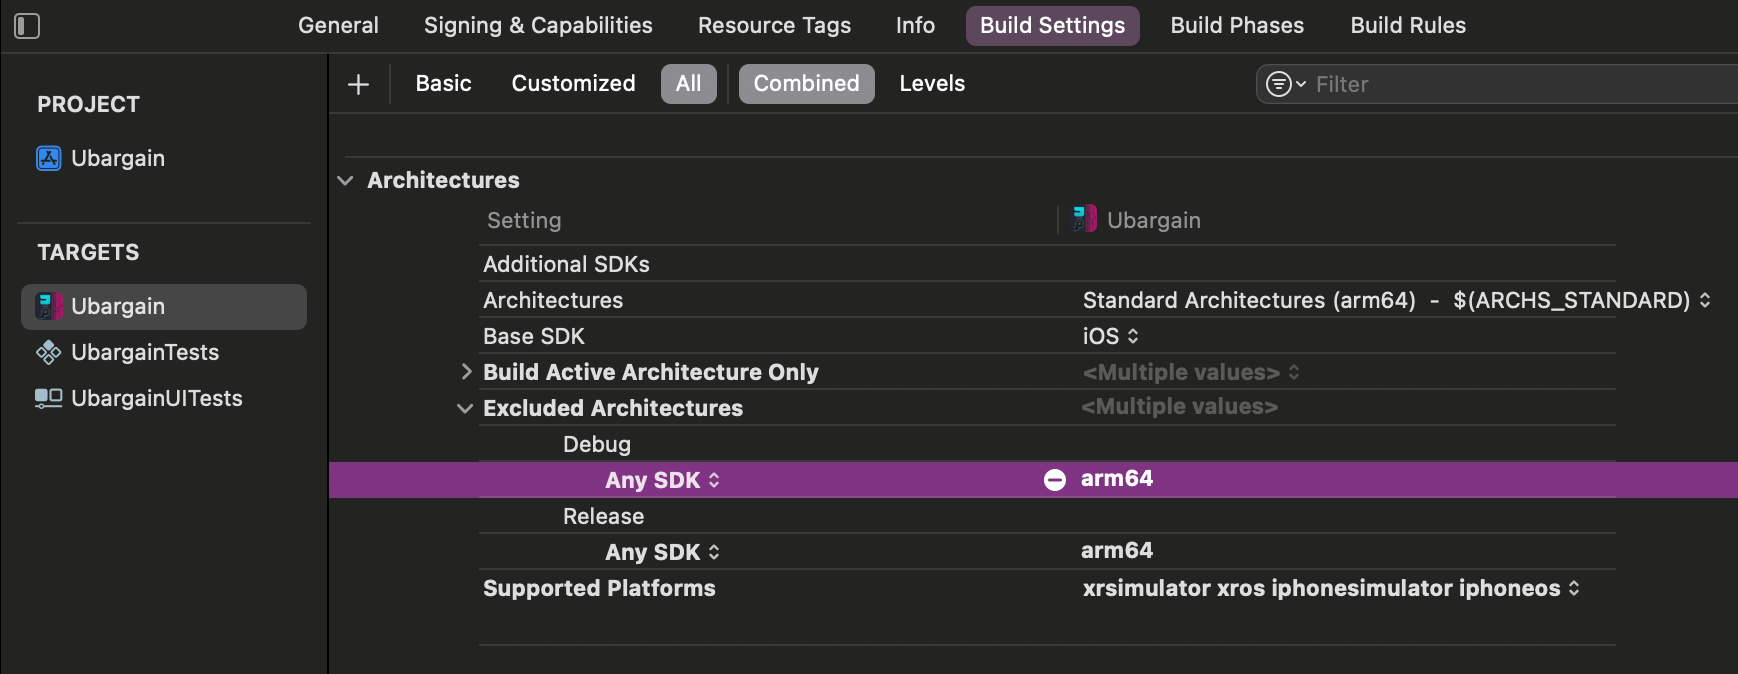Click the UbargainUITests target screen icon
Image resolution: width=1738 pixels, height=674 pixels.
pyautogui.click(x=49, y=398)
